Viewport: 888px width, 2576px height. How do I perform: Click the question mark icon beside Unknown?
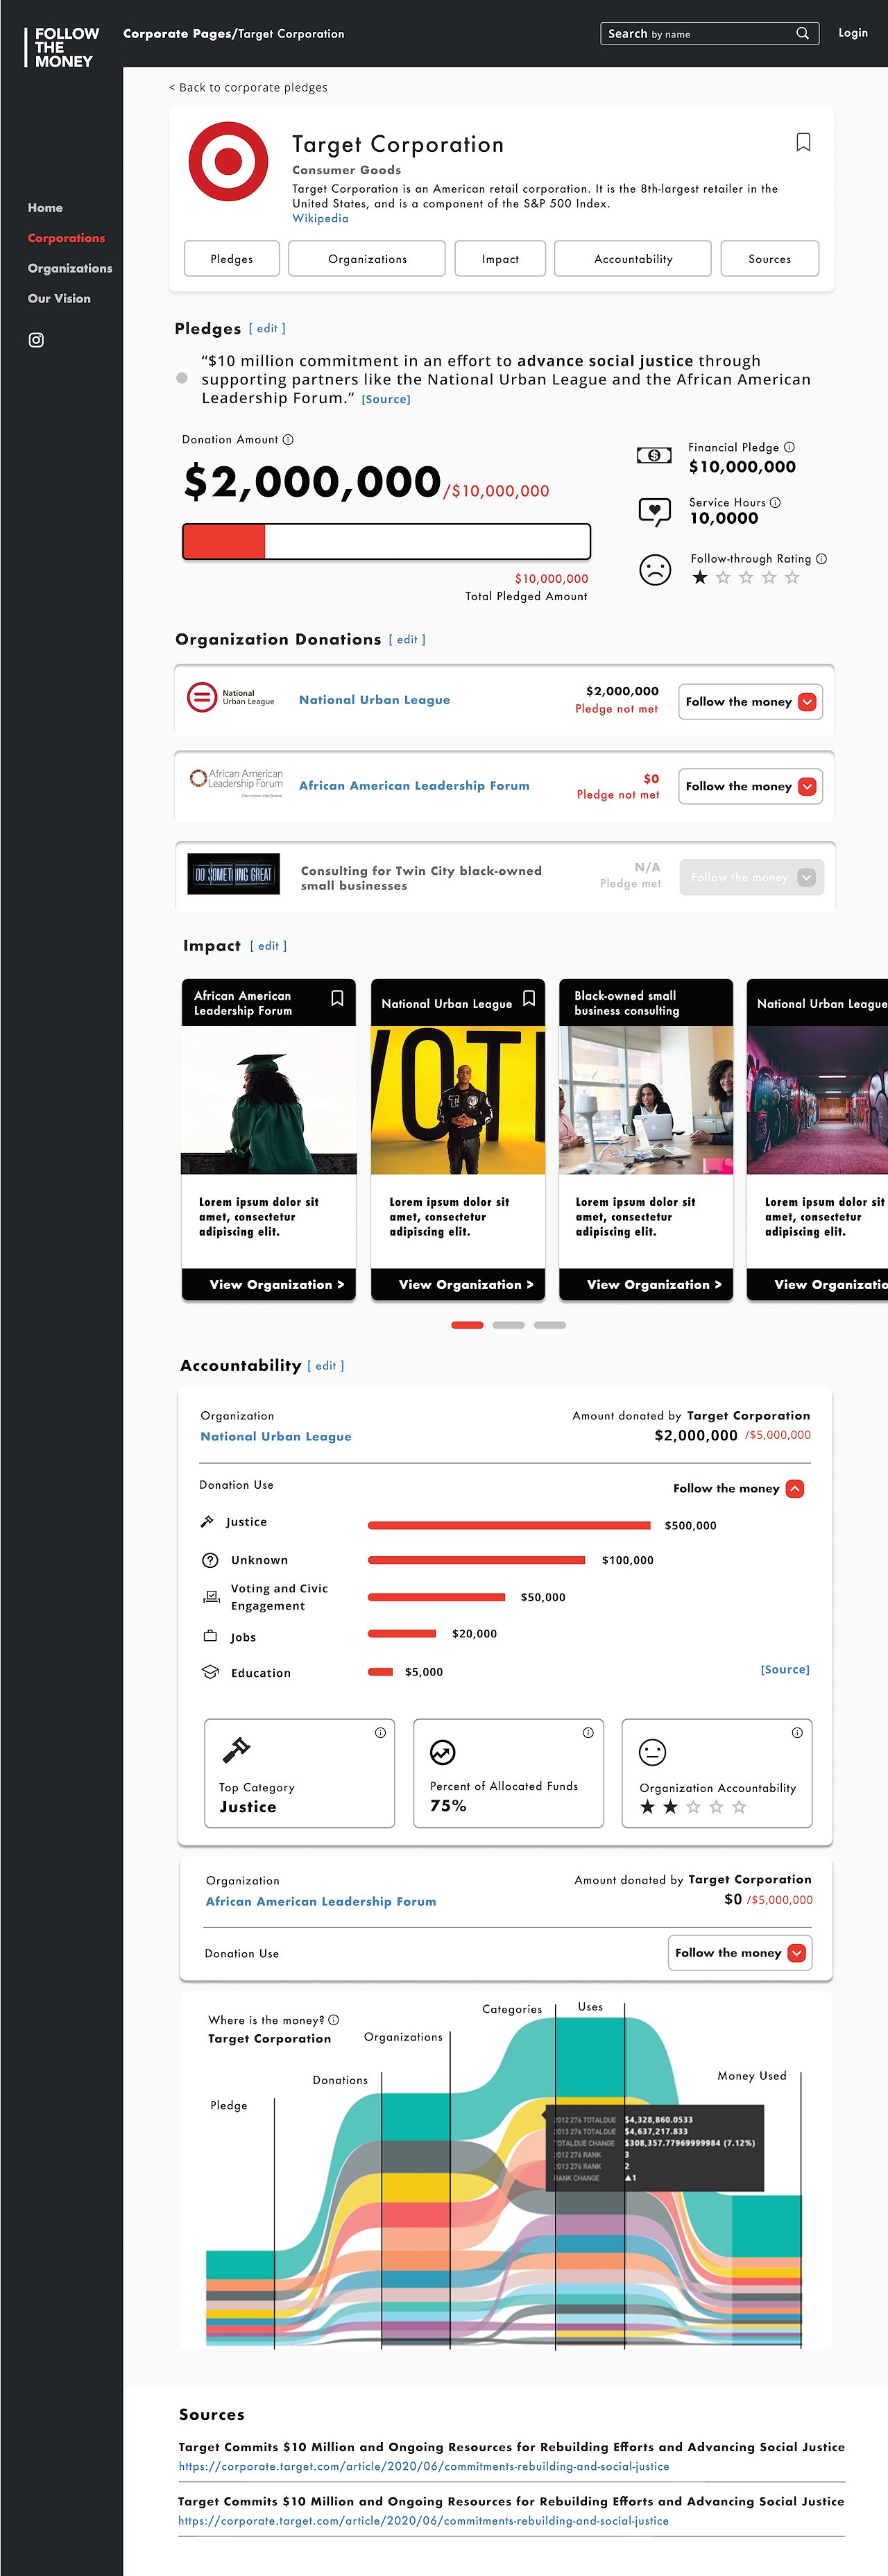pos(210,1560)
